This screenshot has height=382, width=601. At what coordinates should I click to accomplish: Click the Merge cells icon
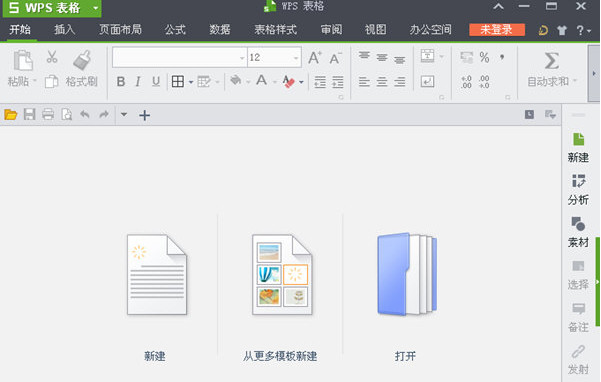(x=427, y=56)
